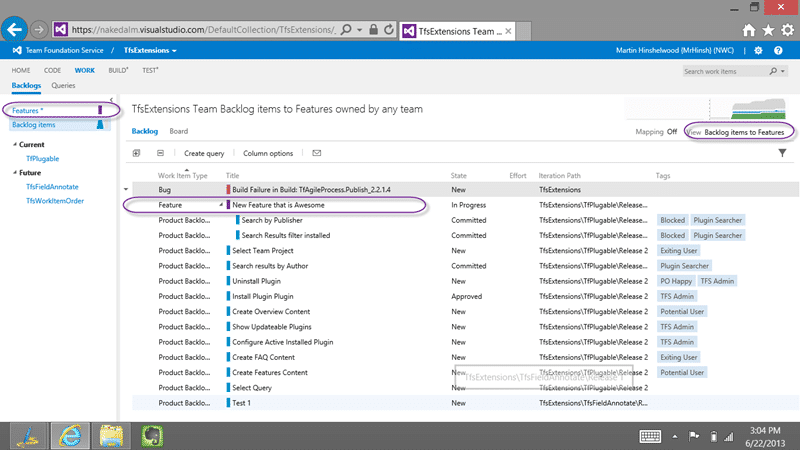
Task: Click the Team Foundation Service link
Action: (64, 50)
